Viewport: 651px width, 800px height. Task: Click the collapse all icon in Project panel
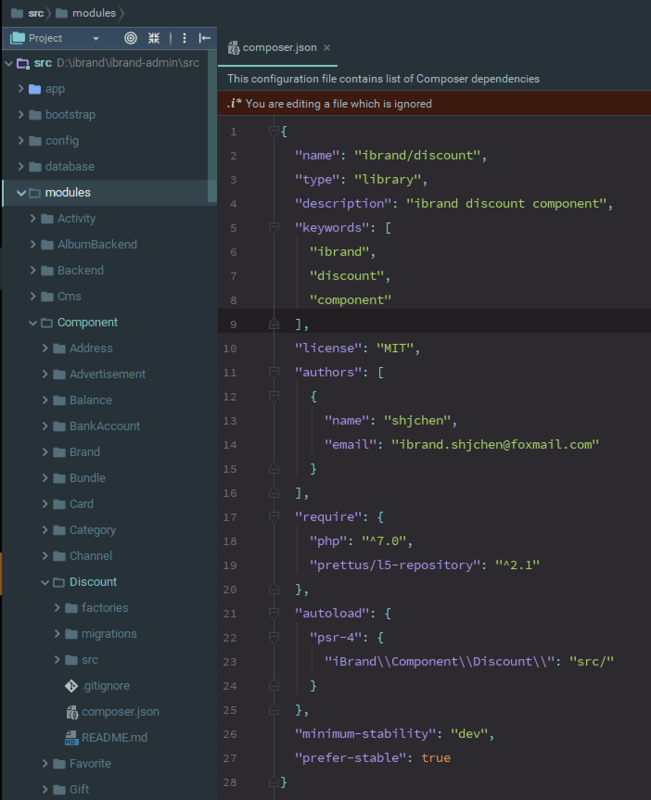coord(154,38)
